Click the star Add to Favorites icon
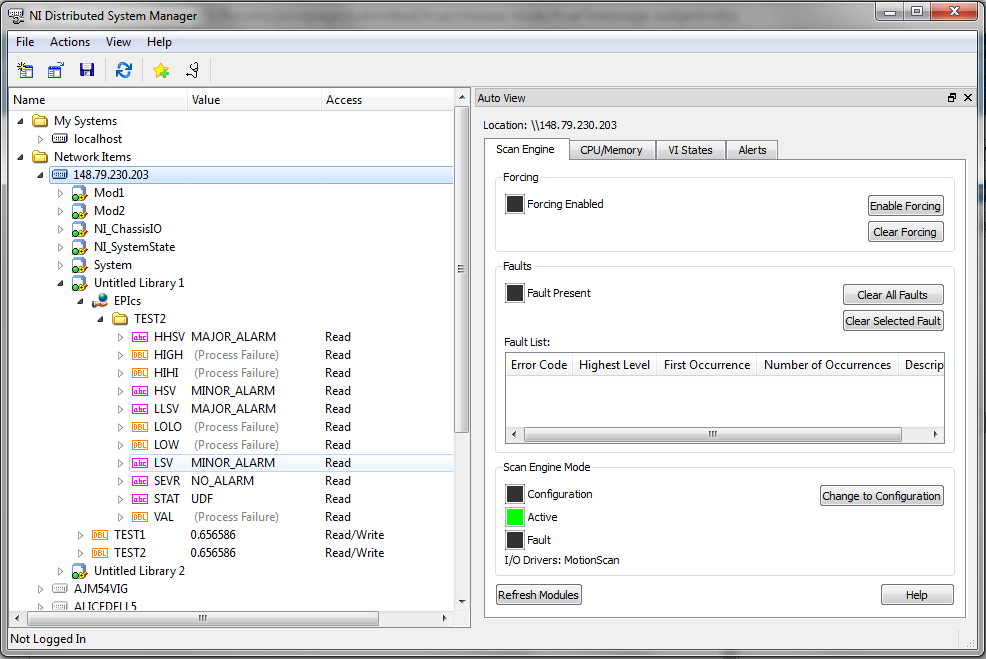 161,70
